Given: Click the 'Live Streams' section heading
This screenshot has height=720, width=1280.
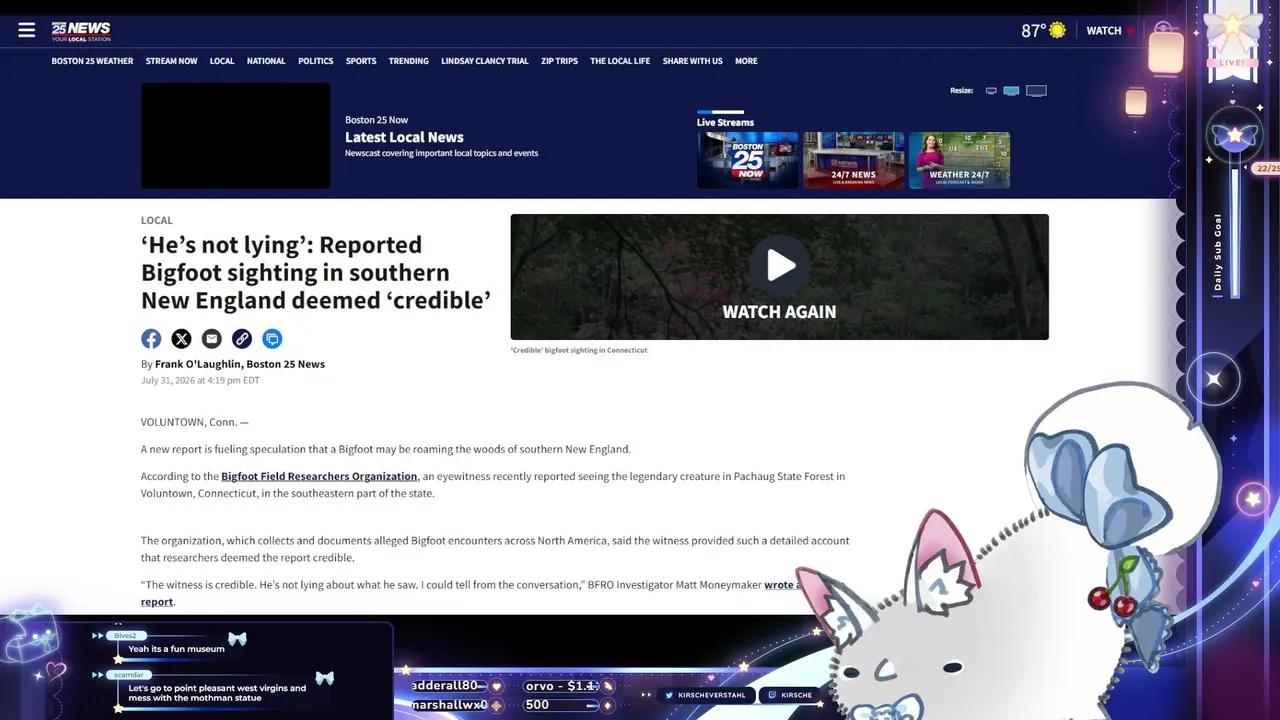Looking at the screenshot, I should (x=725, y=122).
